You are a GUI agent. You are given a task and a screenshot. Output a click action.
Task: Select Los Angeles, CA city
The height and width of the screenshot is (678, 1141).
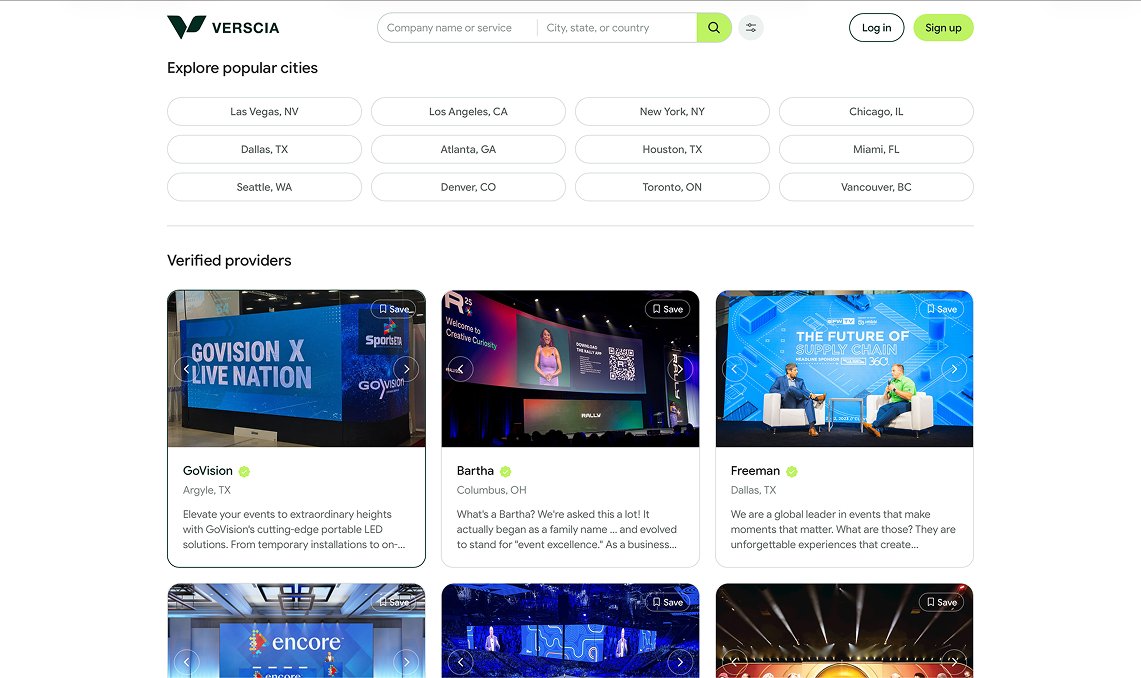[468, 111]
